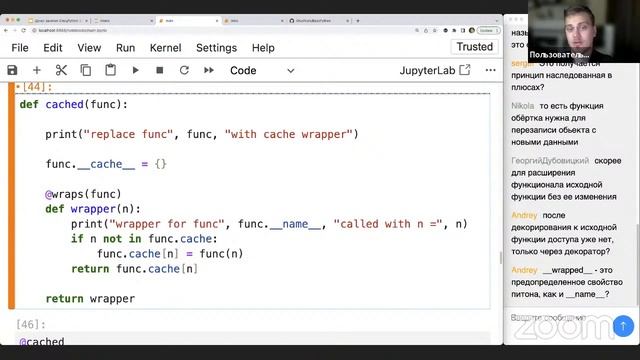Cut the selected cell using the scissors icon

pyautogui.click(x=61, y=70)
